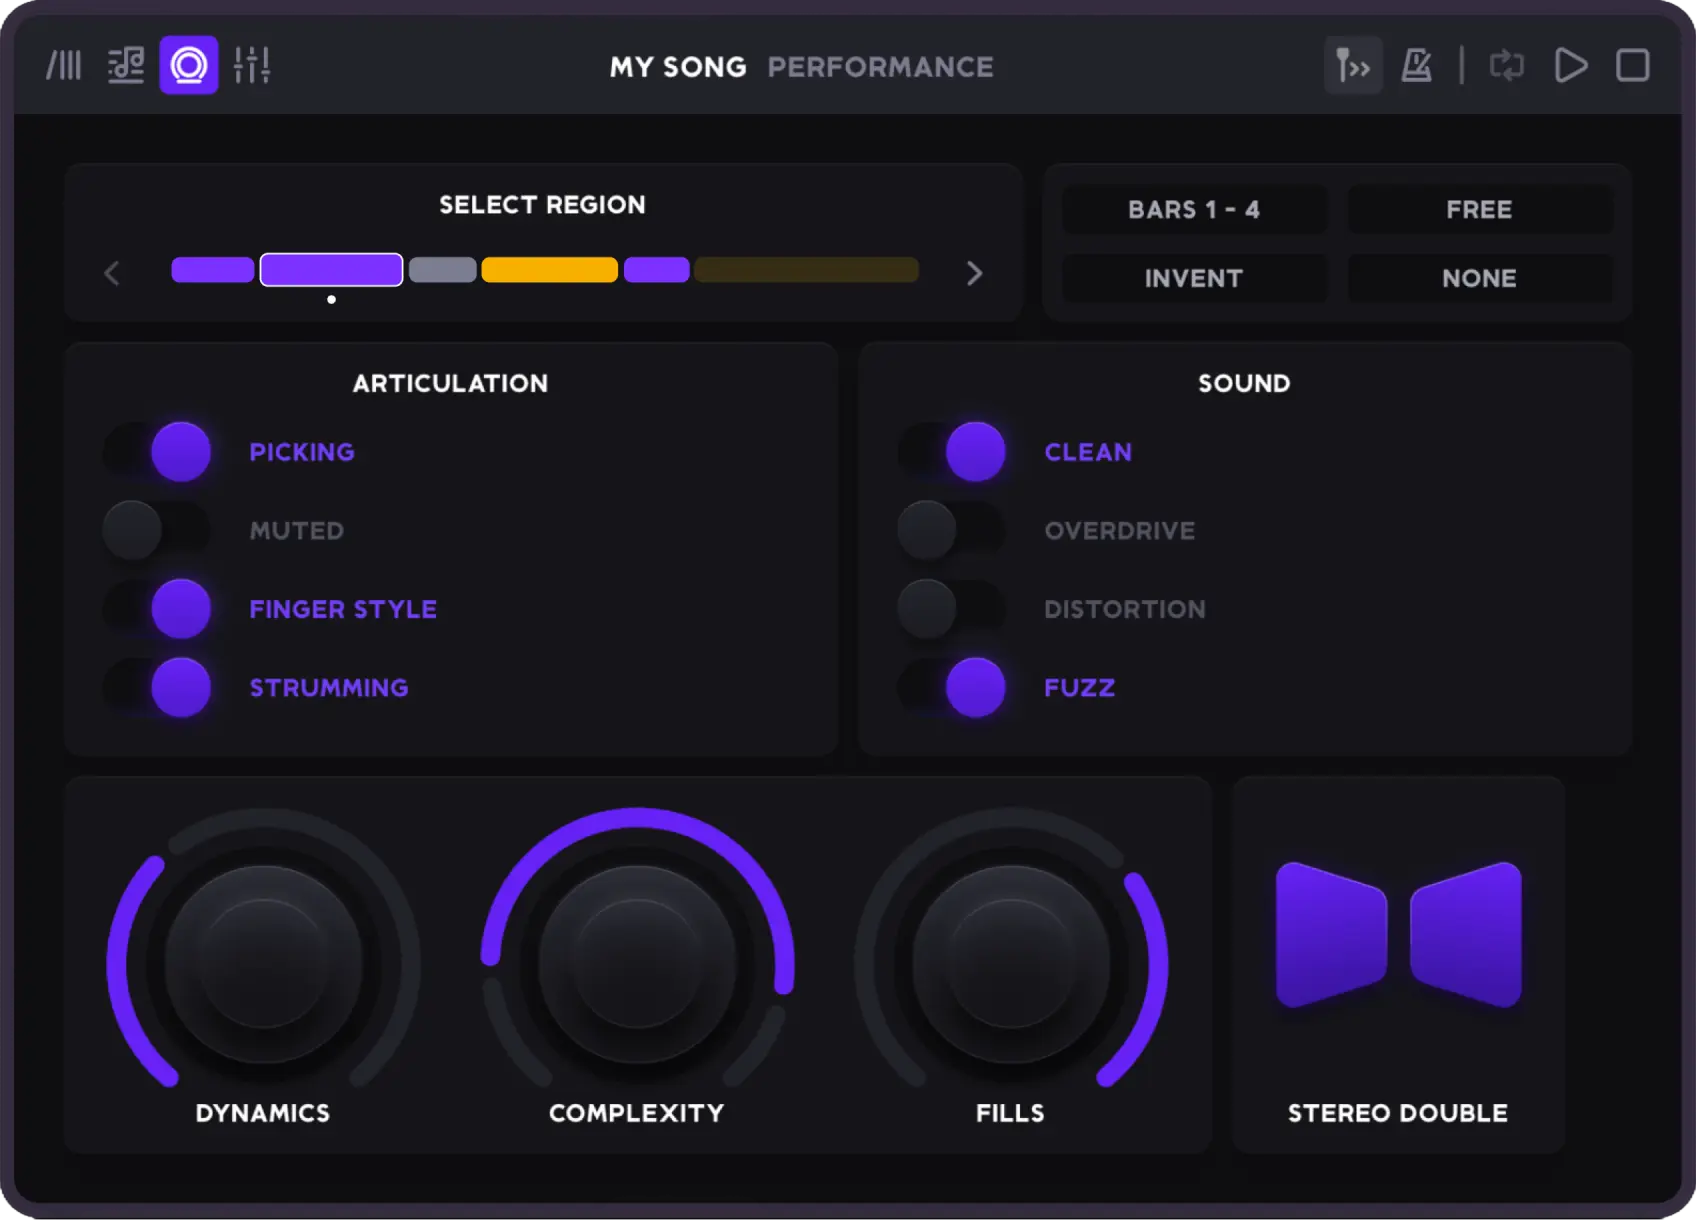Select the small purple fifth region
This screenshot has width=1696, height=1220.
[657, 270]
